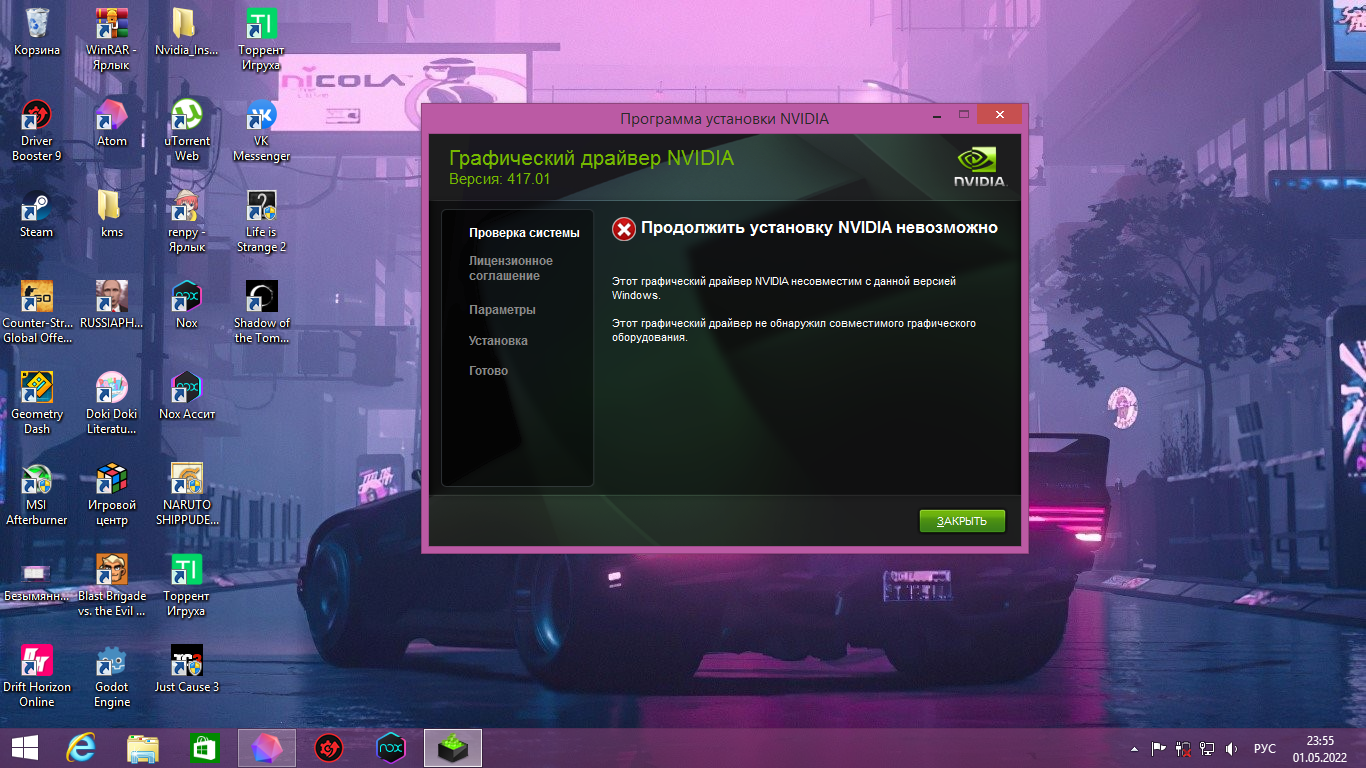Select the Life is Strange 2 icon
Viewport: 1366px width, 768px height.
261,221
